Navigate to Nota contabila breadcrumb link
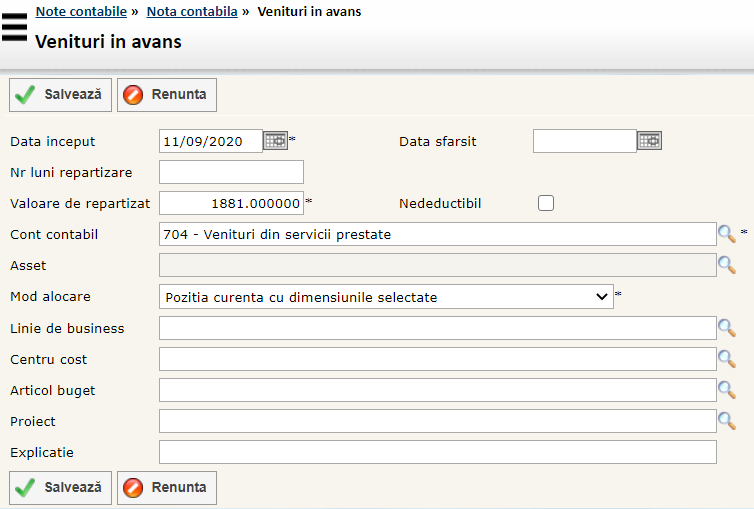 (192, 12)
